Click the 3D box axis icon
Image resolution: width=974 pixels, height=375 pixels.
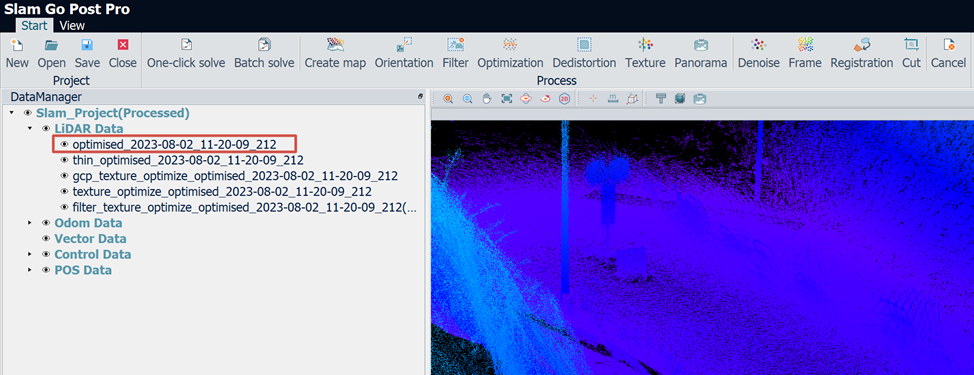632,99
